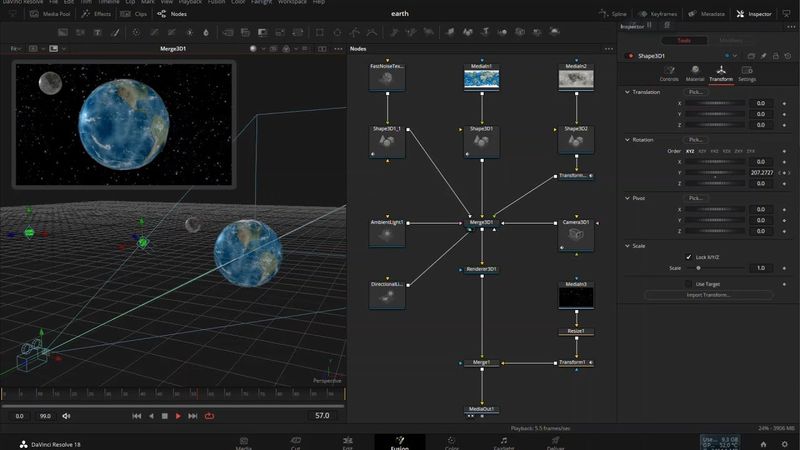Open the Inspector three-dot options menu
The width and height of the screenshot is (800, 450).
point(791,26)
